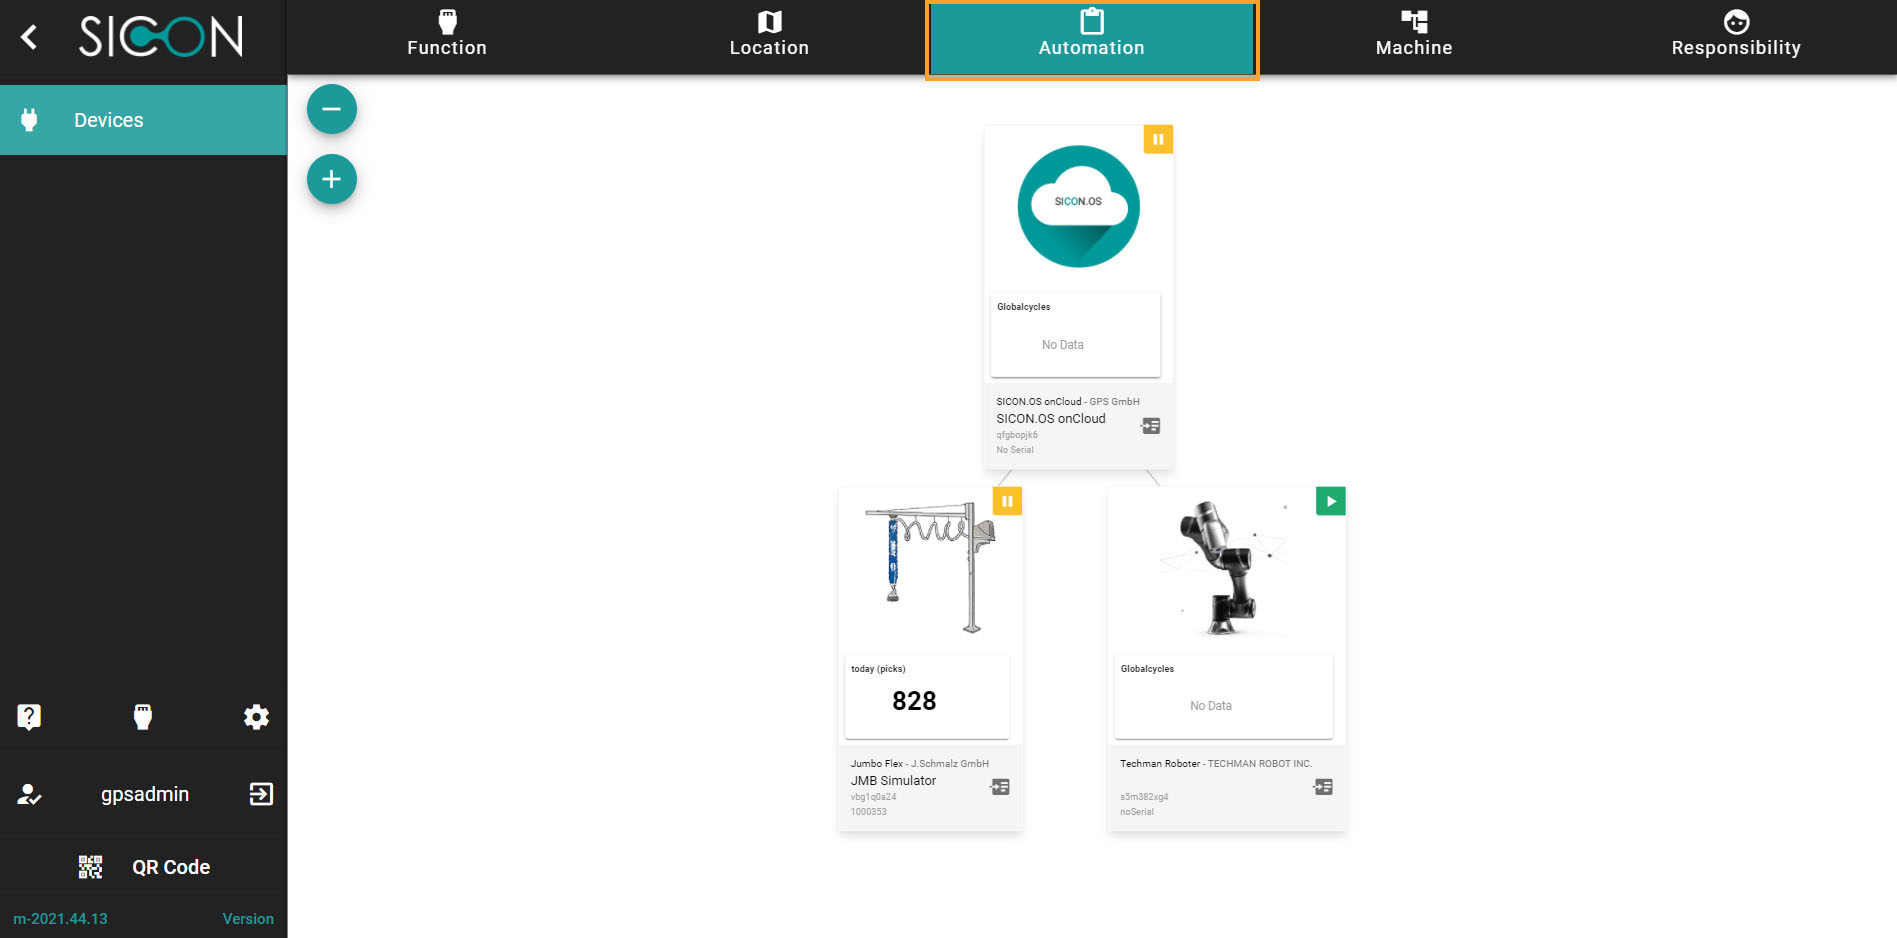Click the plug icon in bottom sidebar

[x=143, y=716]
